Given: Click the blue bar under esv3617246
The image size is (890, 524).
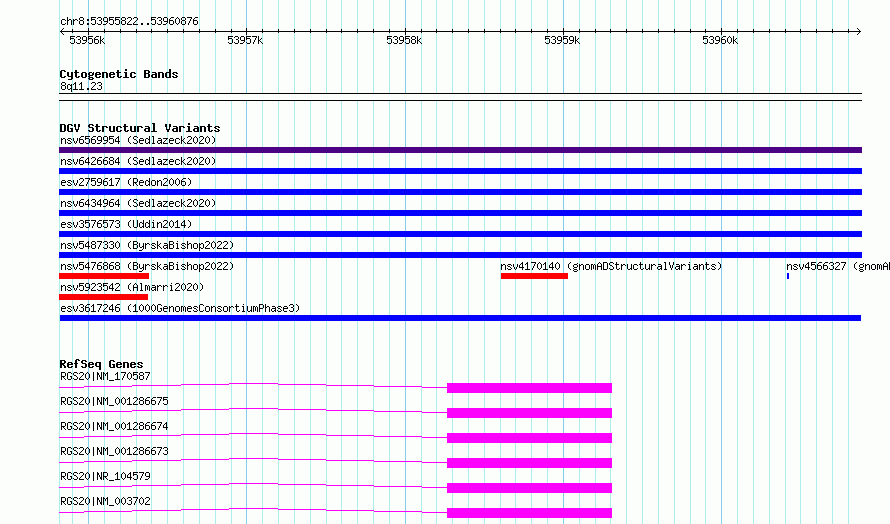Looking at the screenshot, I should click(460, 318).
